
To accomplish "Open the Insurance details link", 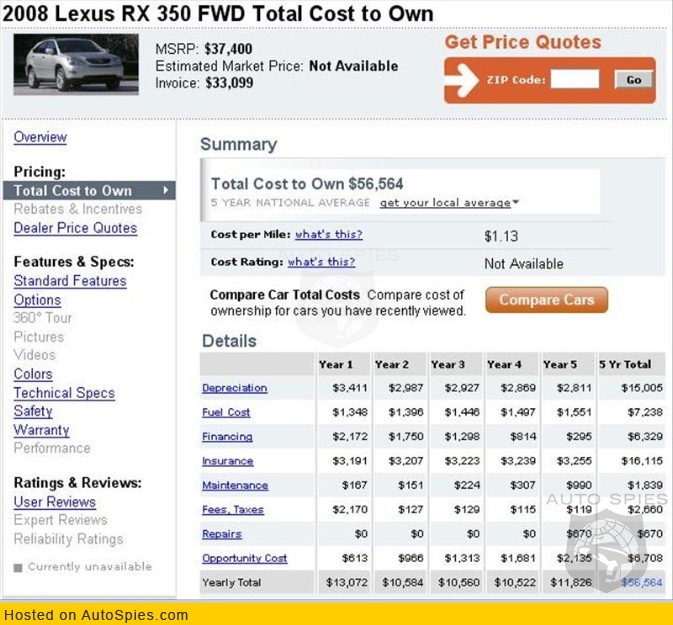I will pyautogui.click(x=228, y=461).
